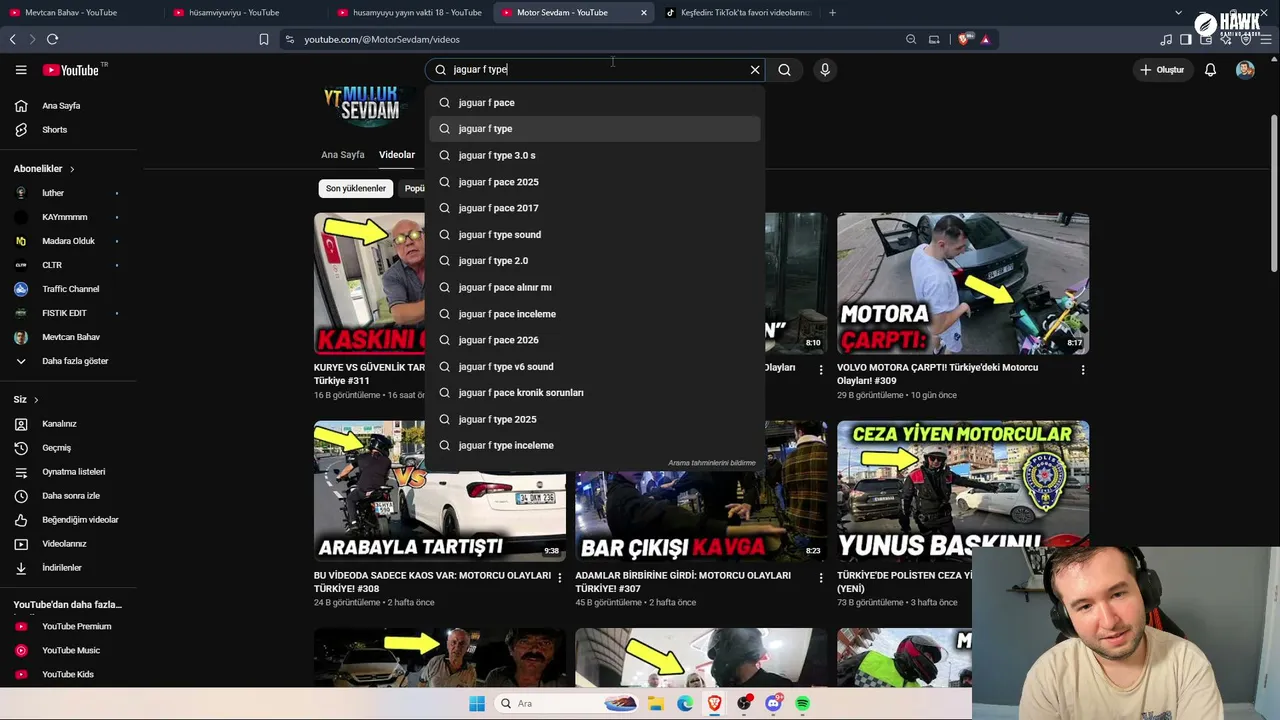
Task: Open the VOLVO MOTORA ÇARPTI video thumbnail
Action: [963, 283]
